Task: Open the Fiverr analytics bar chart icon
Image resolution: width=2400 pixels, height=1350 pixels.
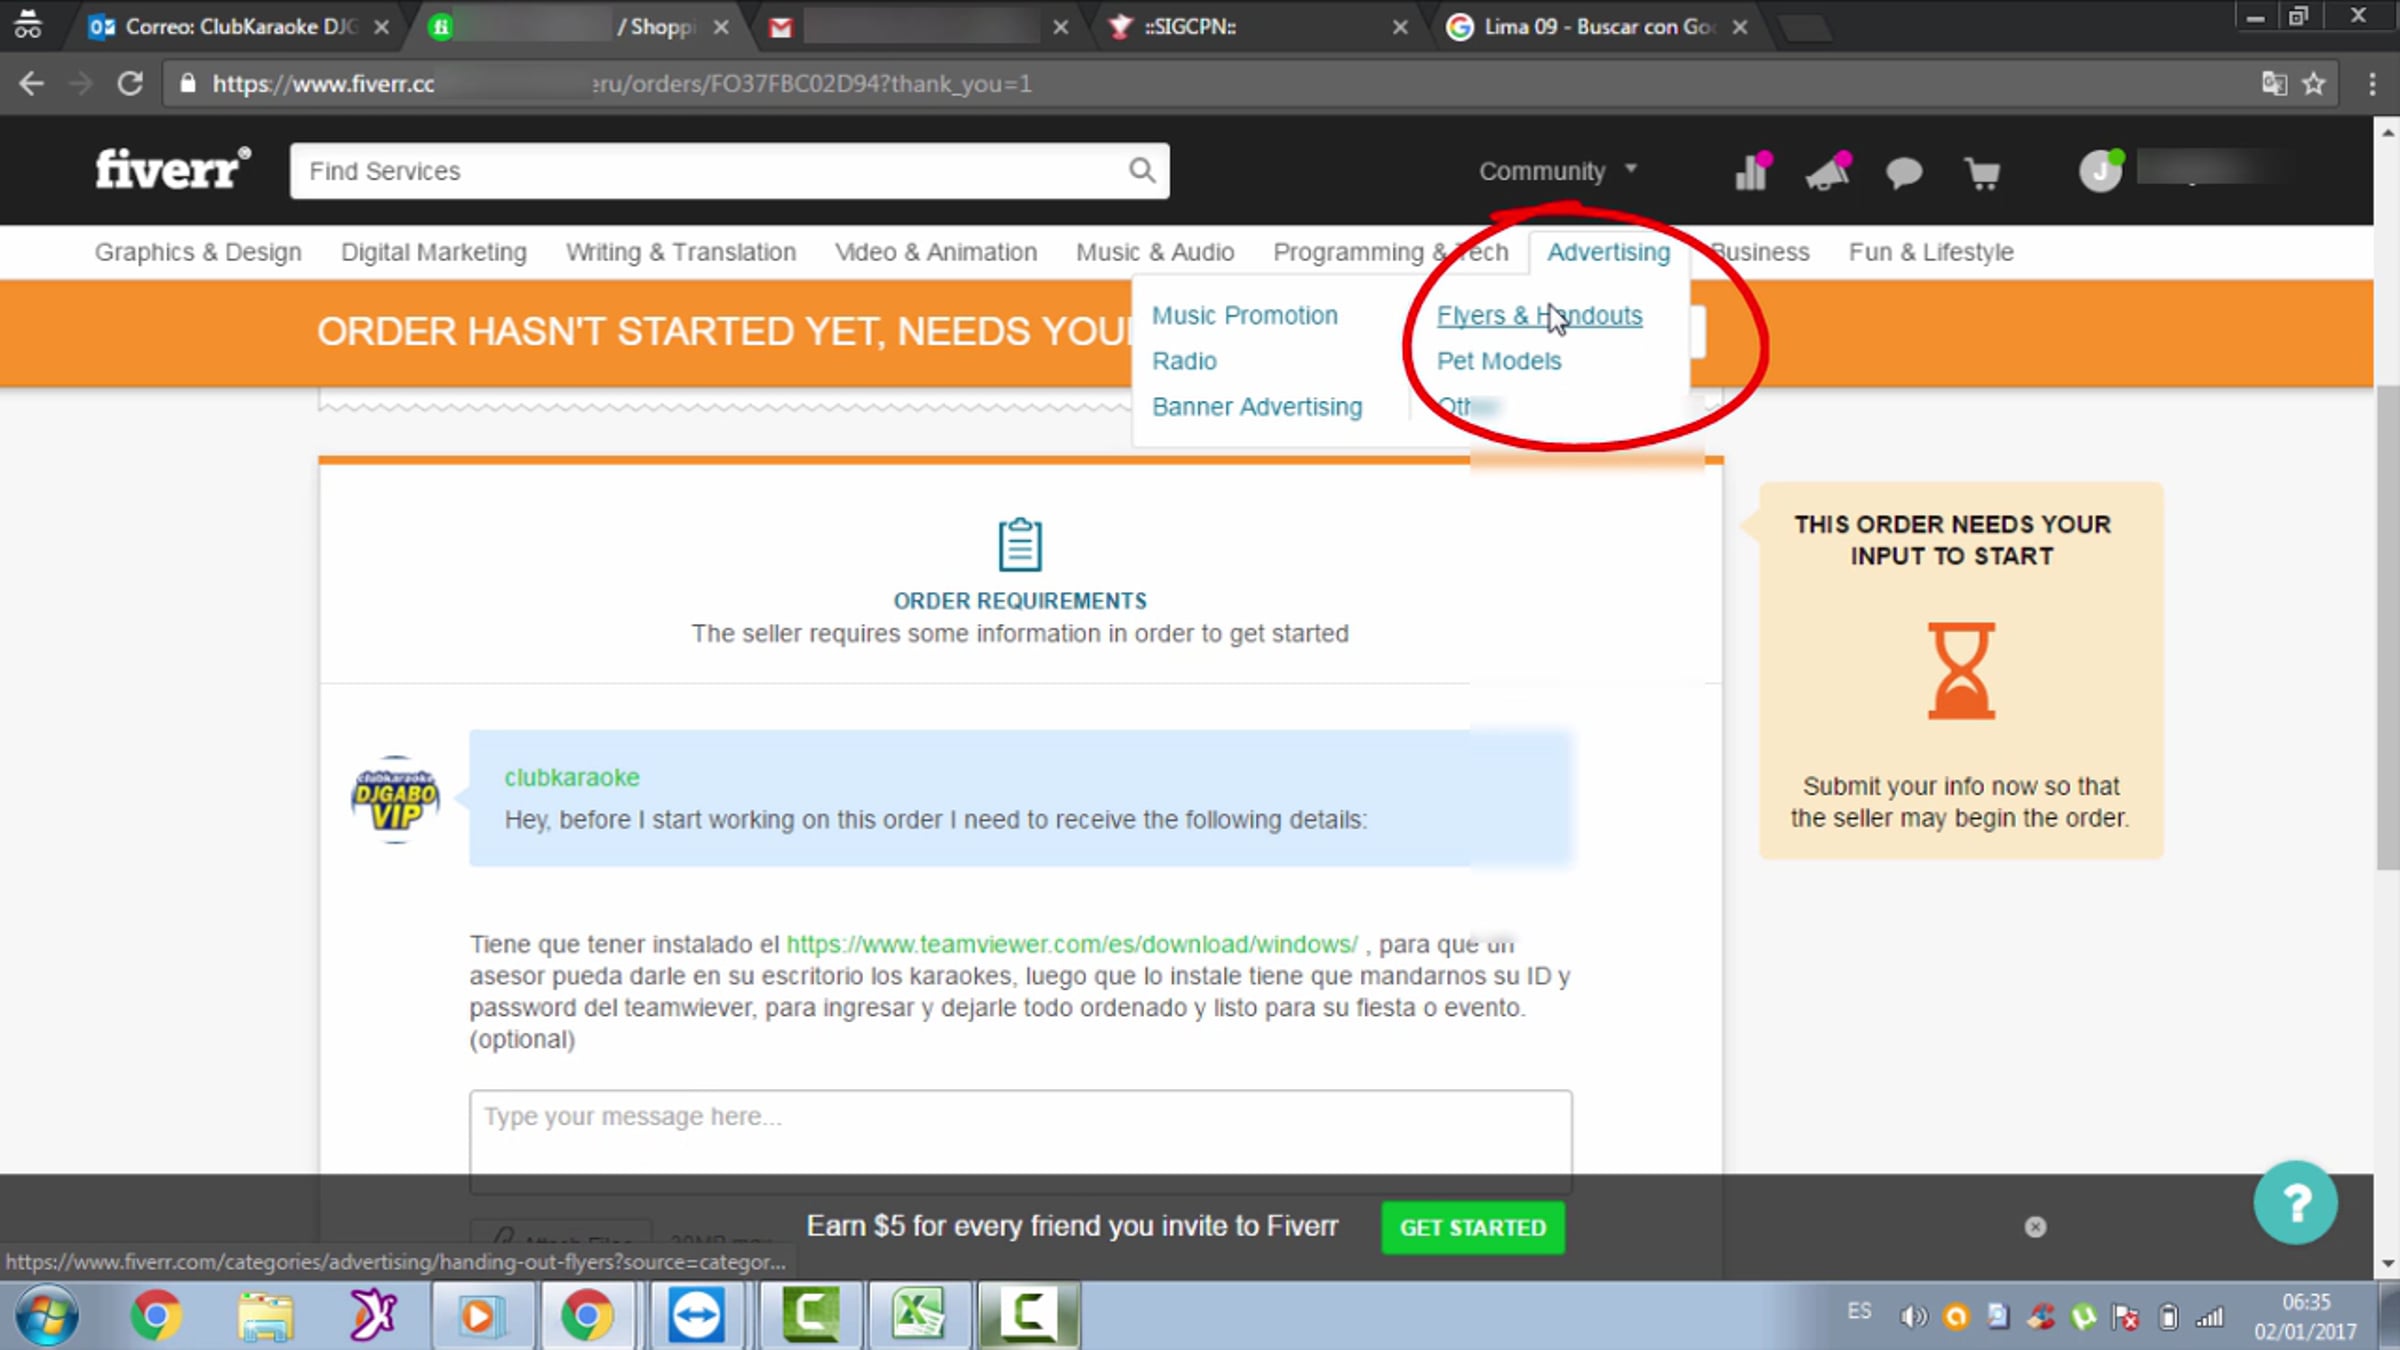Action: (1751, 172)
